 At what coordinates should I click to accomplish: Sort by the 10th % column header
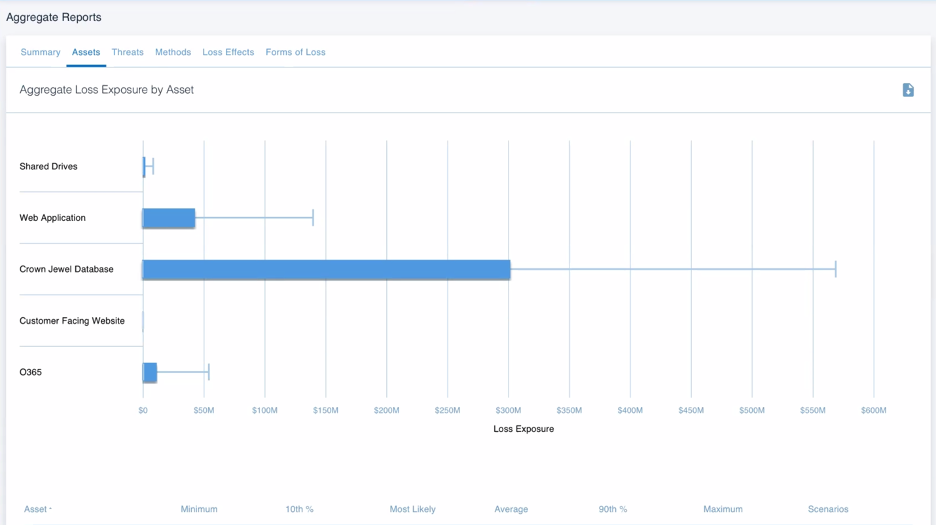point(299,509)
